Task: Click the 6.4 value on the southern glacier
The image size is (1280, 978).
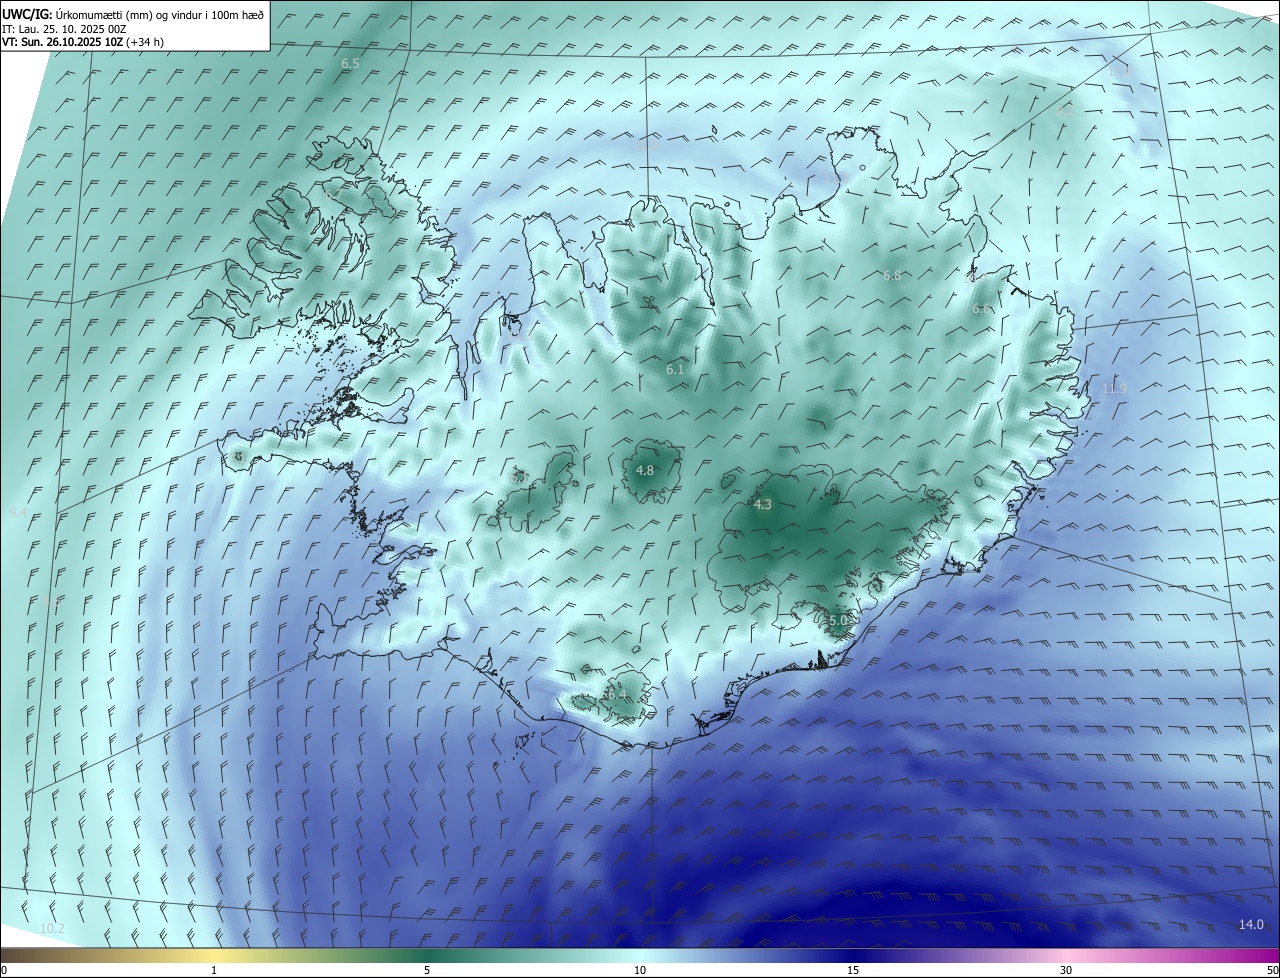Action: [616, 695]
